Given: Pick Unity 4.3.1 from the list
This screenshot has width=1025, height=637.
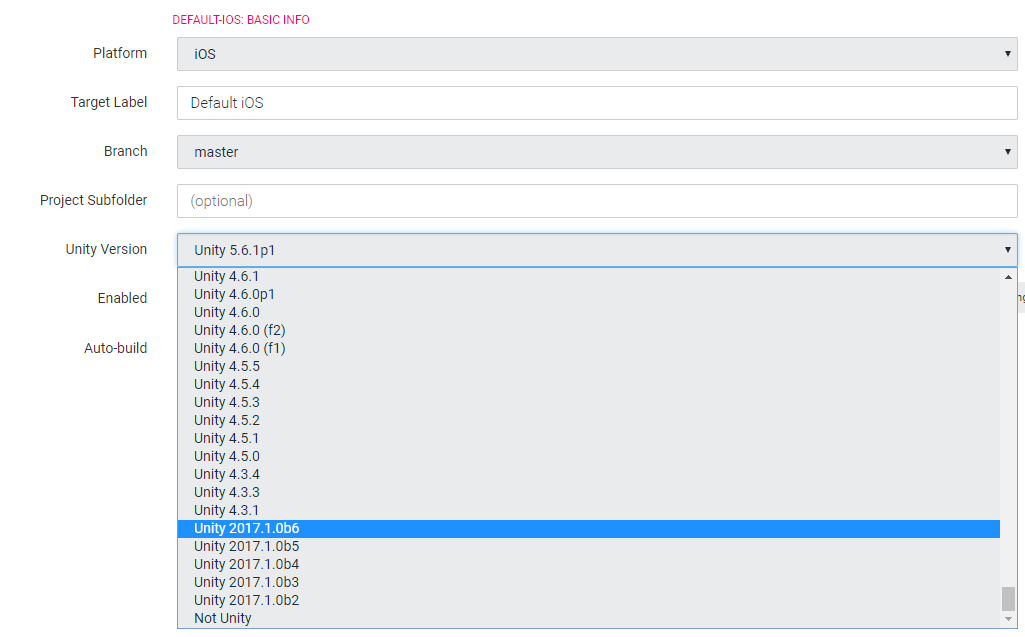Looking at the screenshot, I should click(x=588, y=510).
